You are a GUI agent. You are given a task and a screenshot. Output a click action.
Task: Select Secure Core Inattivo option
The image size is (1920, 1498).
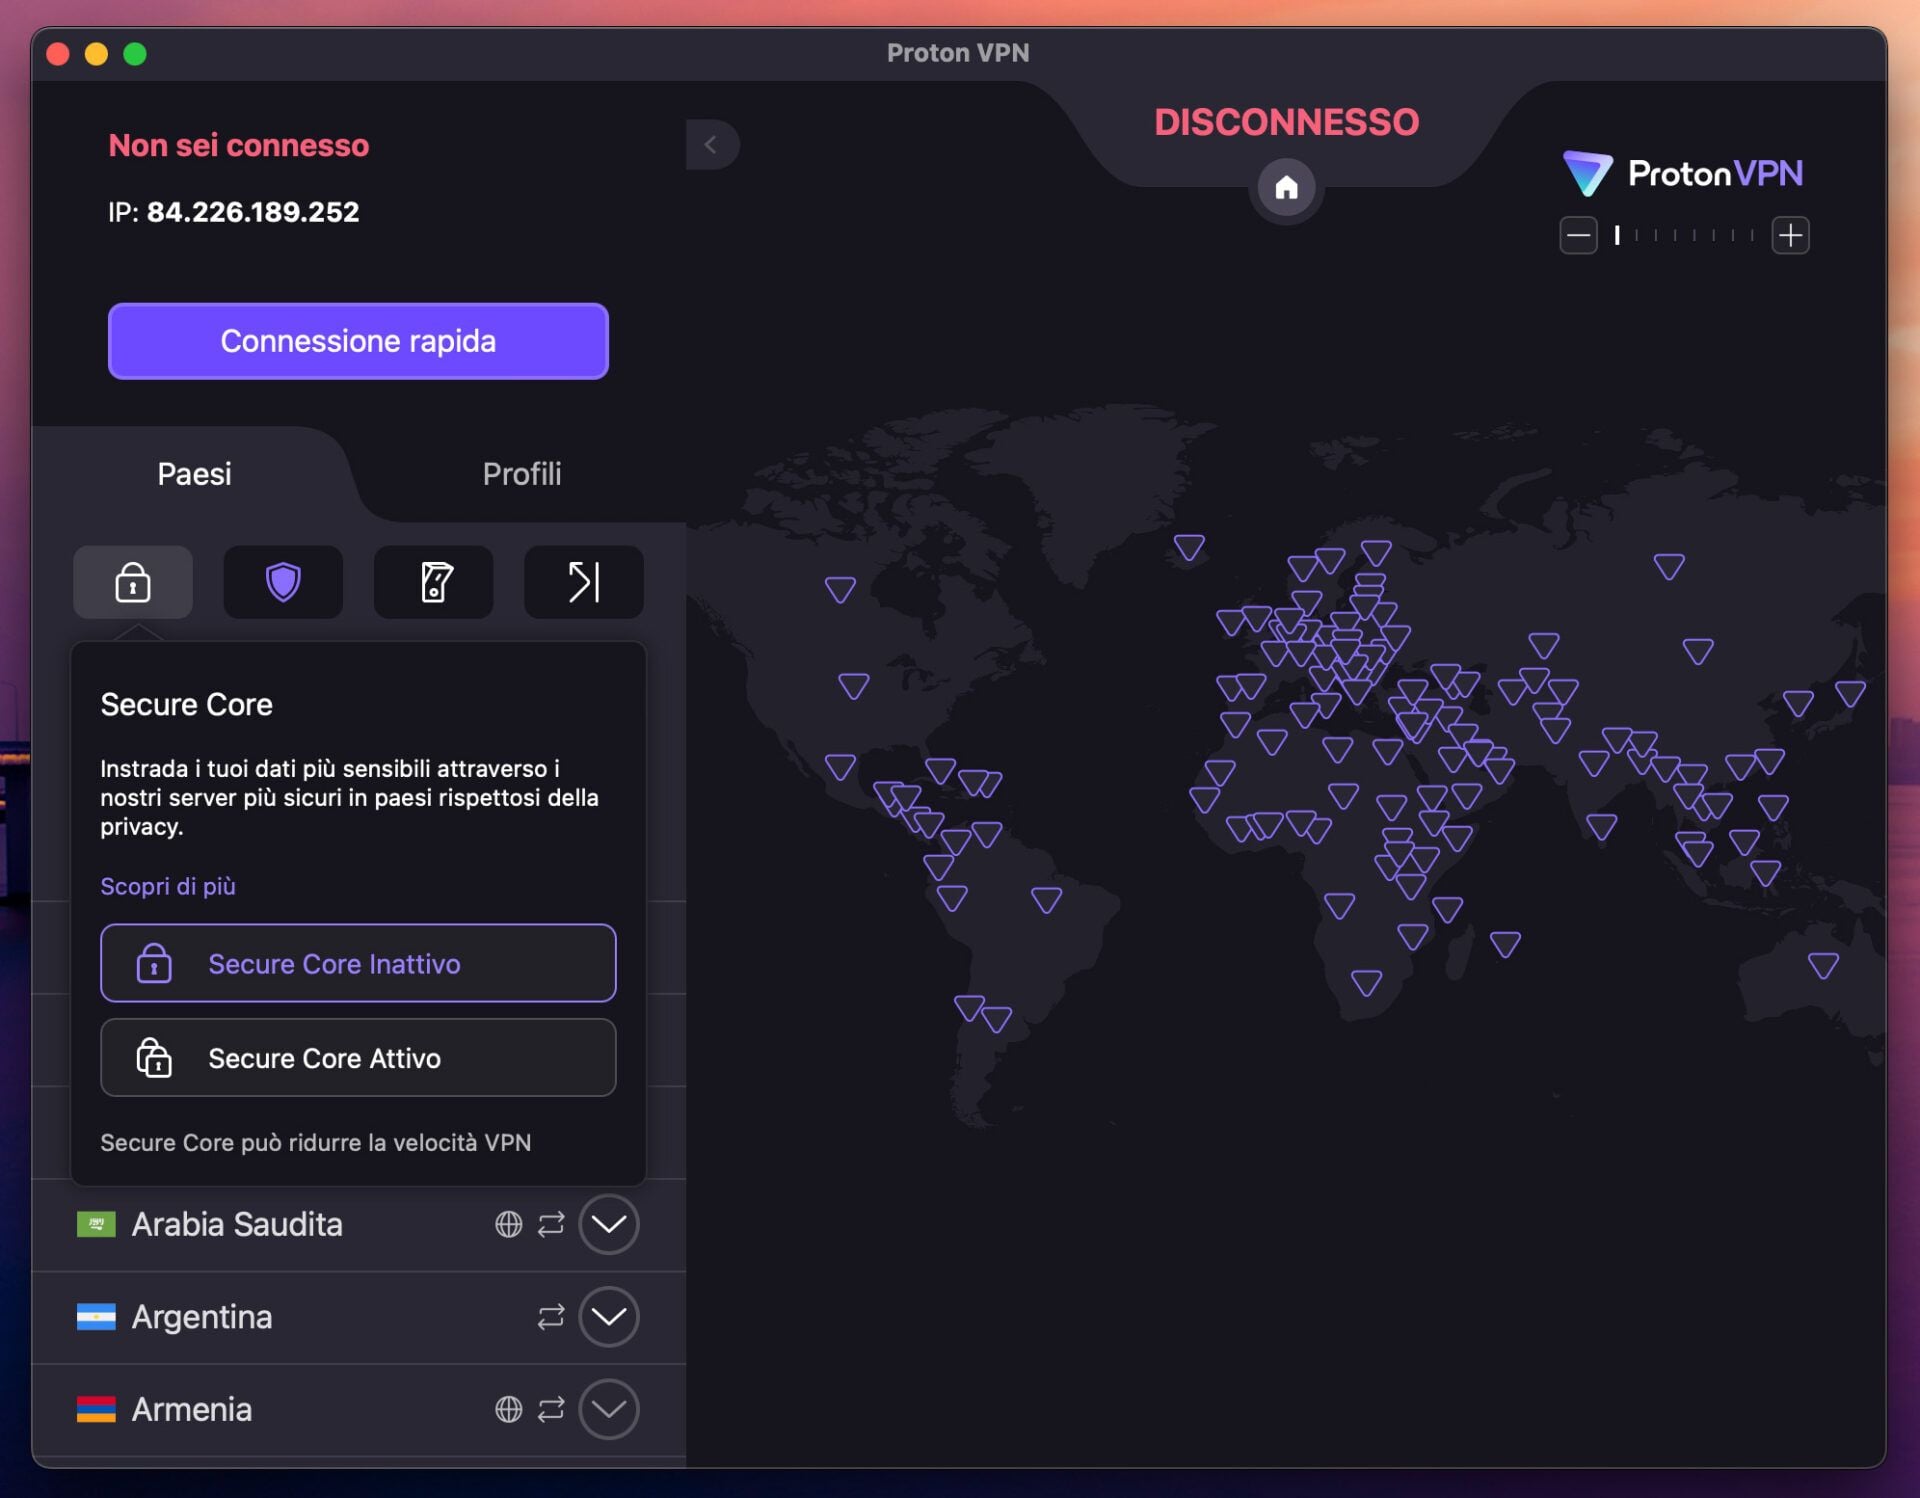[x=358, y=963]
